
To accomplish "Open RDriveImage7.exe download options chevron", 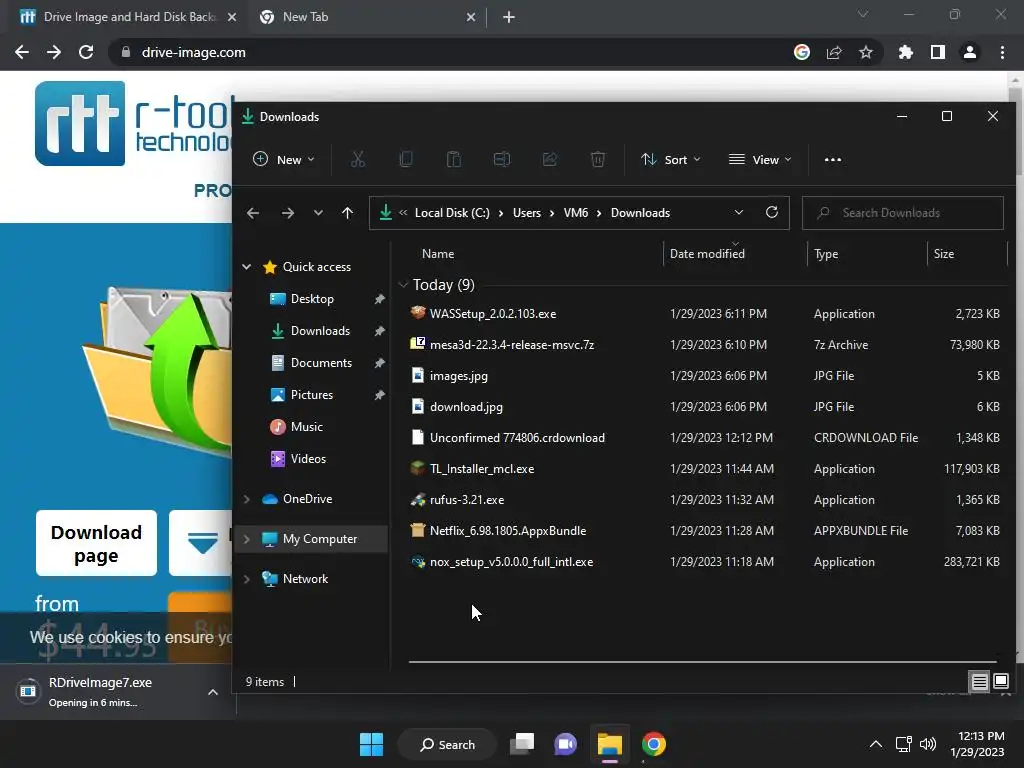I will coord(213,692).
